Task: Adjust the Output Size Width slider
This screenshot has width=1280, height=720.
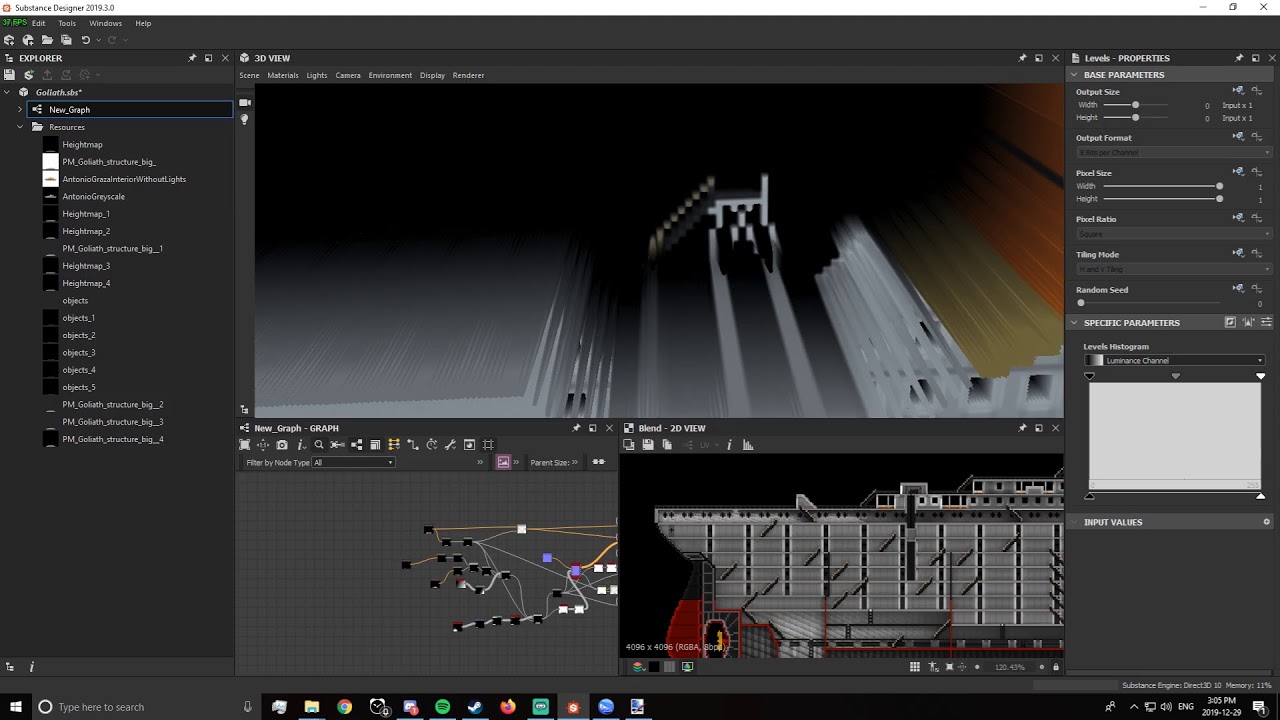Action: click(x=1135, y=105)
